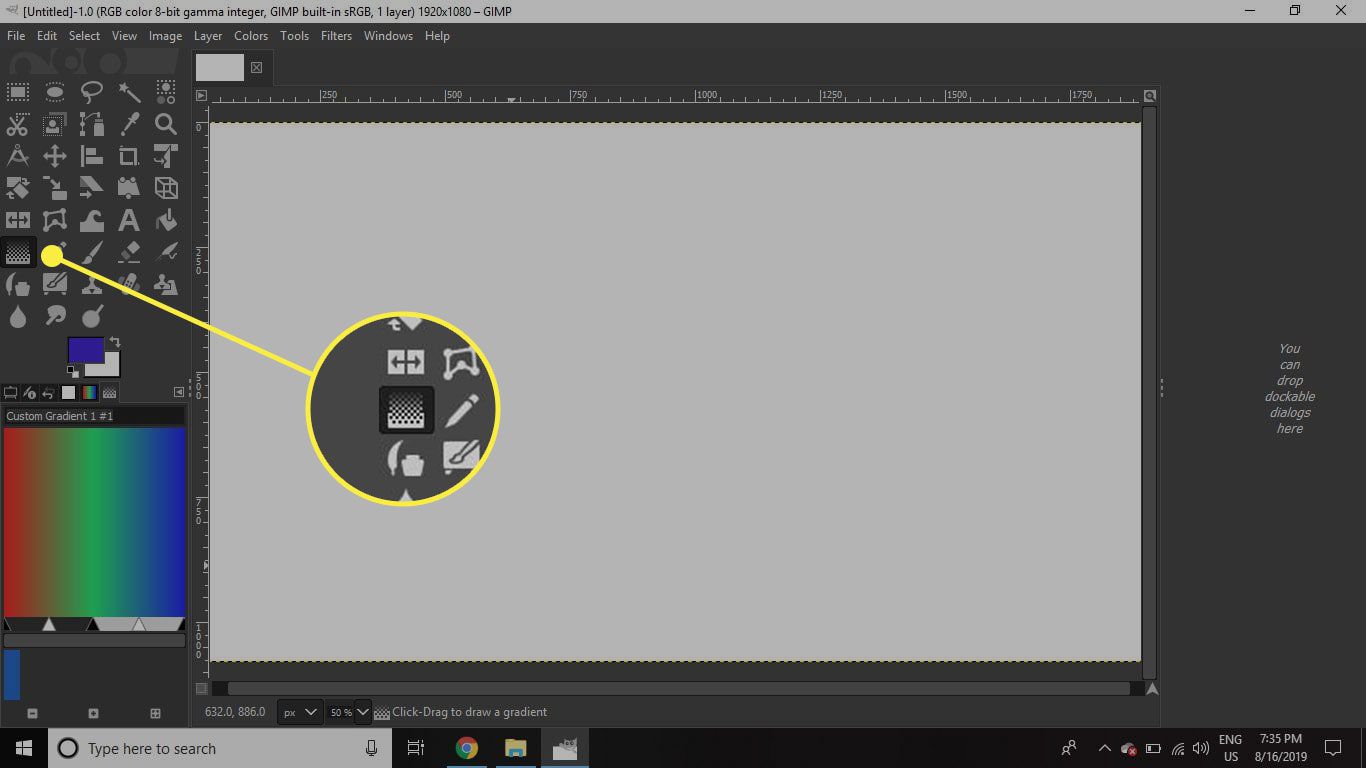Select the Smudge tool

[x=55, y=317]
